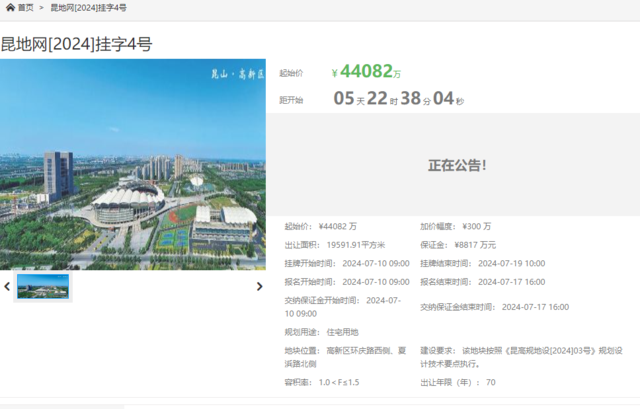Click the large Kunshan aerial photo
Viewport: 640px width, 409px height.
[x=133, y=165]
